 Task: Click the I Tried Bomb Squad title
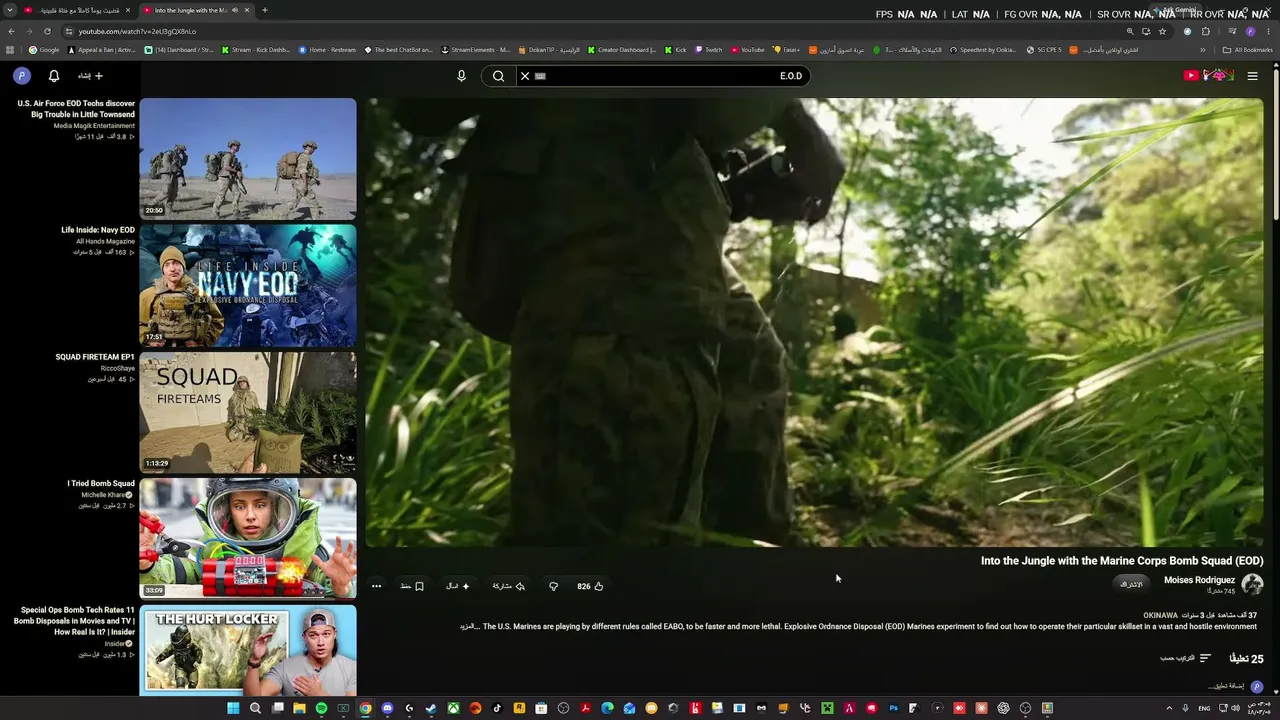tap(101, 484)
